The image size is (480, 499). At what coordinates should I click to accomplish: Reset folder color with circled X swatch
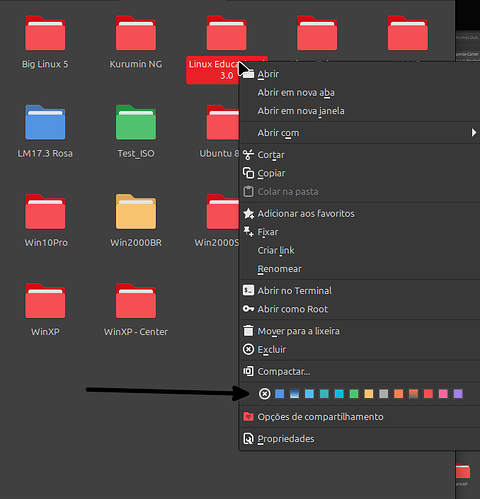[265, 394]
